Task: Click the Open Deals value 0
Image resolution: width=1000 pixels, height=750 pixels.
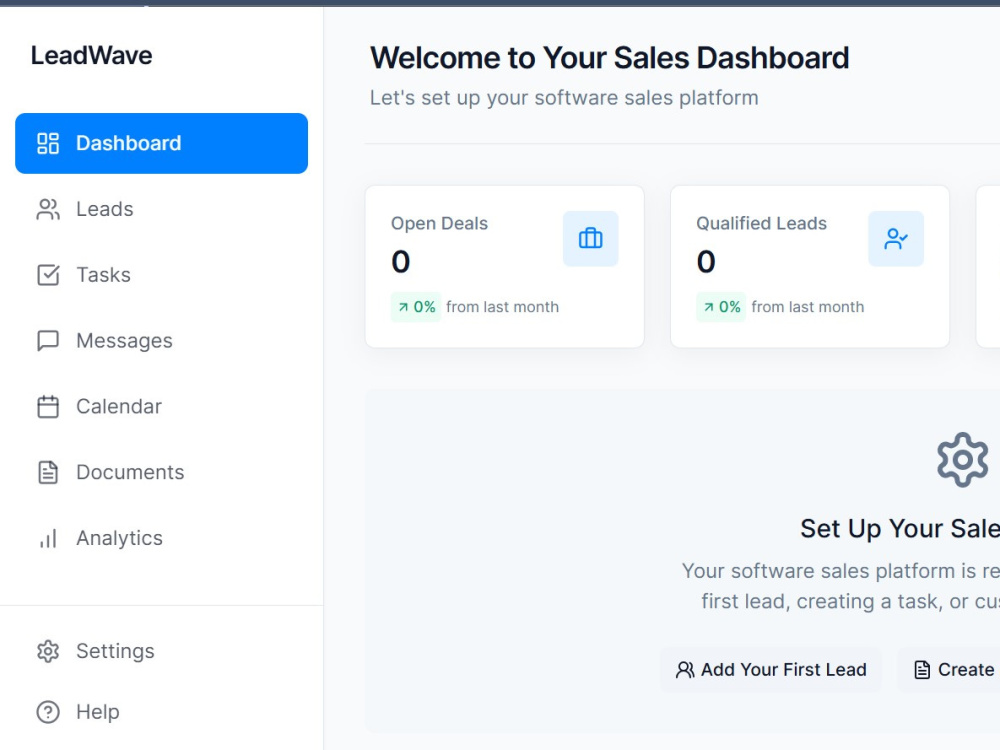Action: click(x=401, y=261)
